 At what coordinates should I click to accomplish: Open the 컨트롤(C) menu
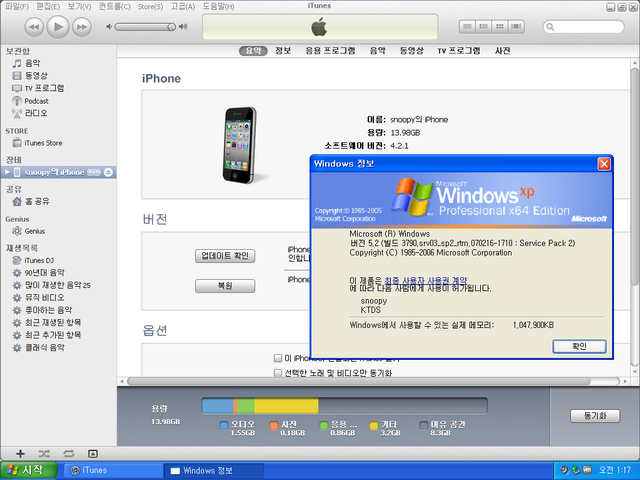pos(114,7)
